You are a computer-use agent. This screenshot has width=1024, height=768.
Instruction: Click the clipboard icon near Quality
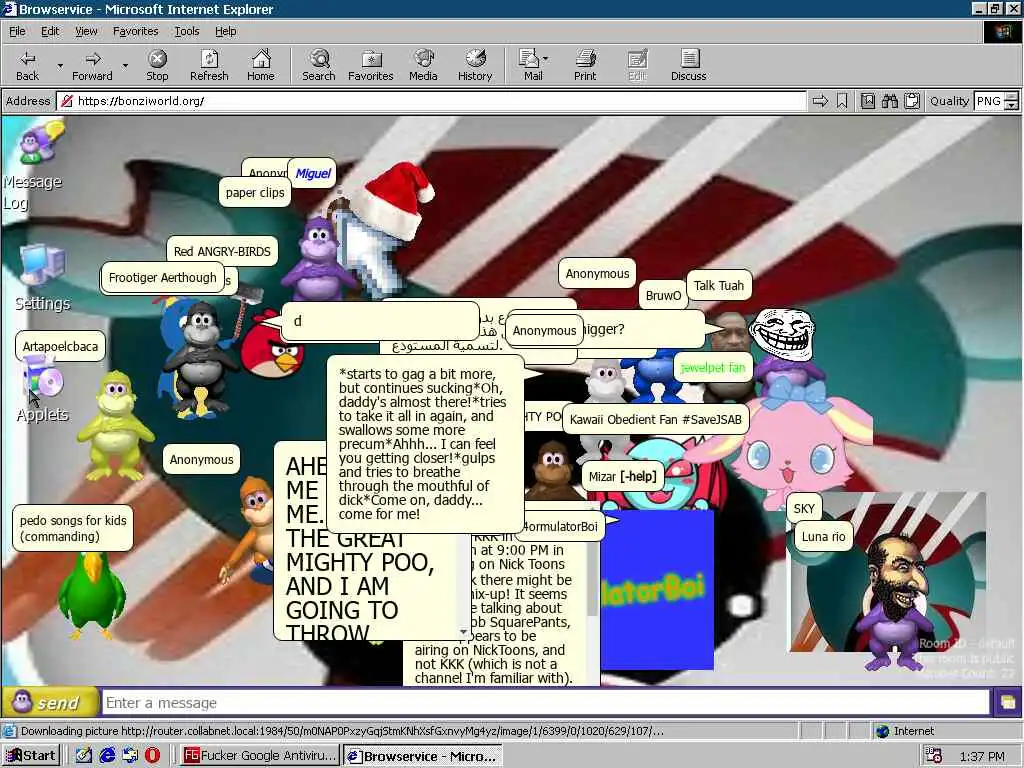coord(912,101)
